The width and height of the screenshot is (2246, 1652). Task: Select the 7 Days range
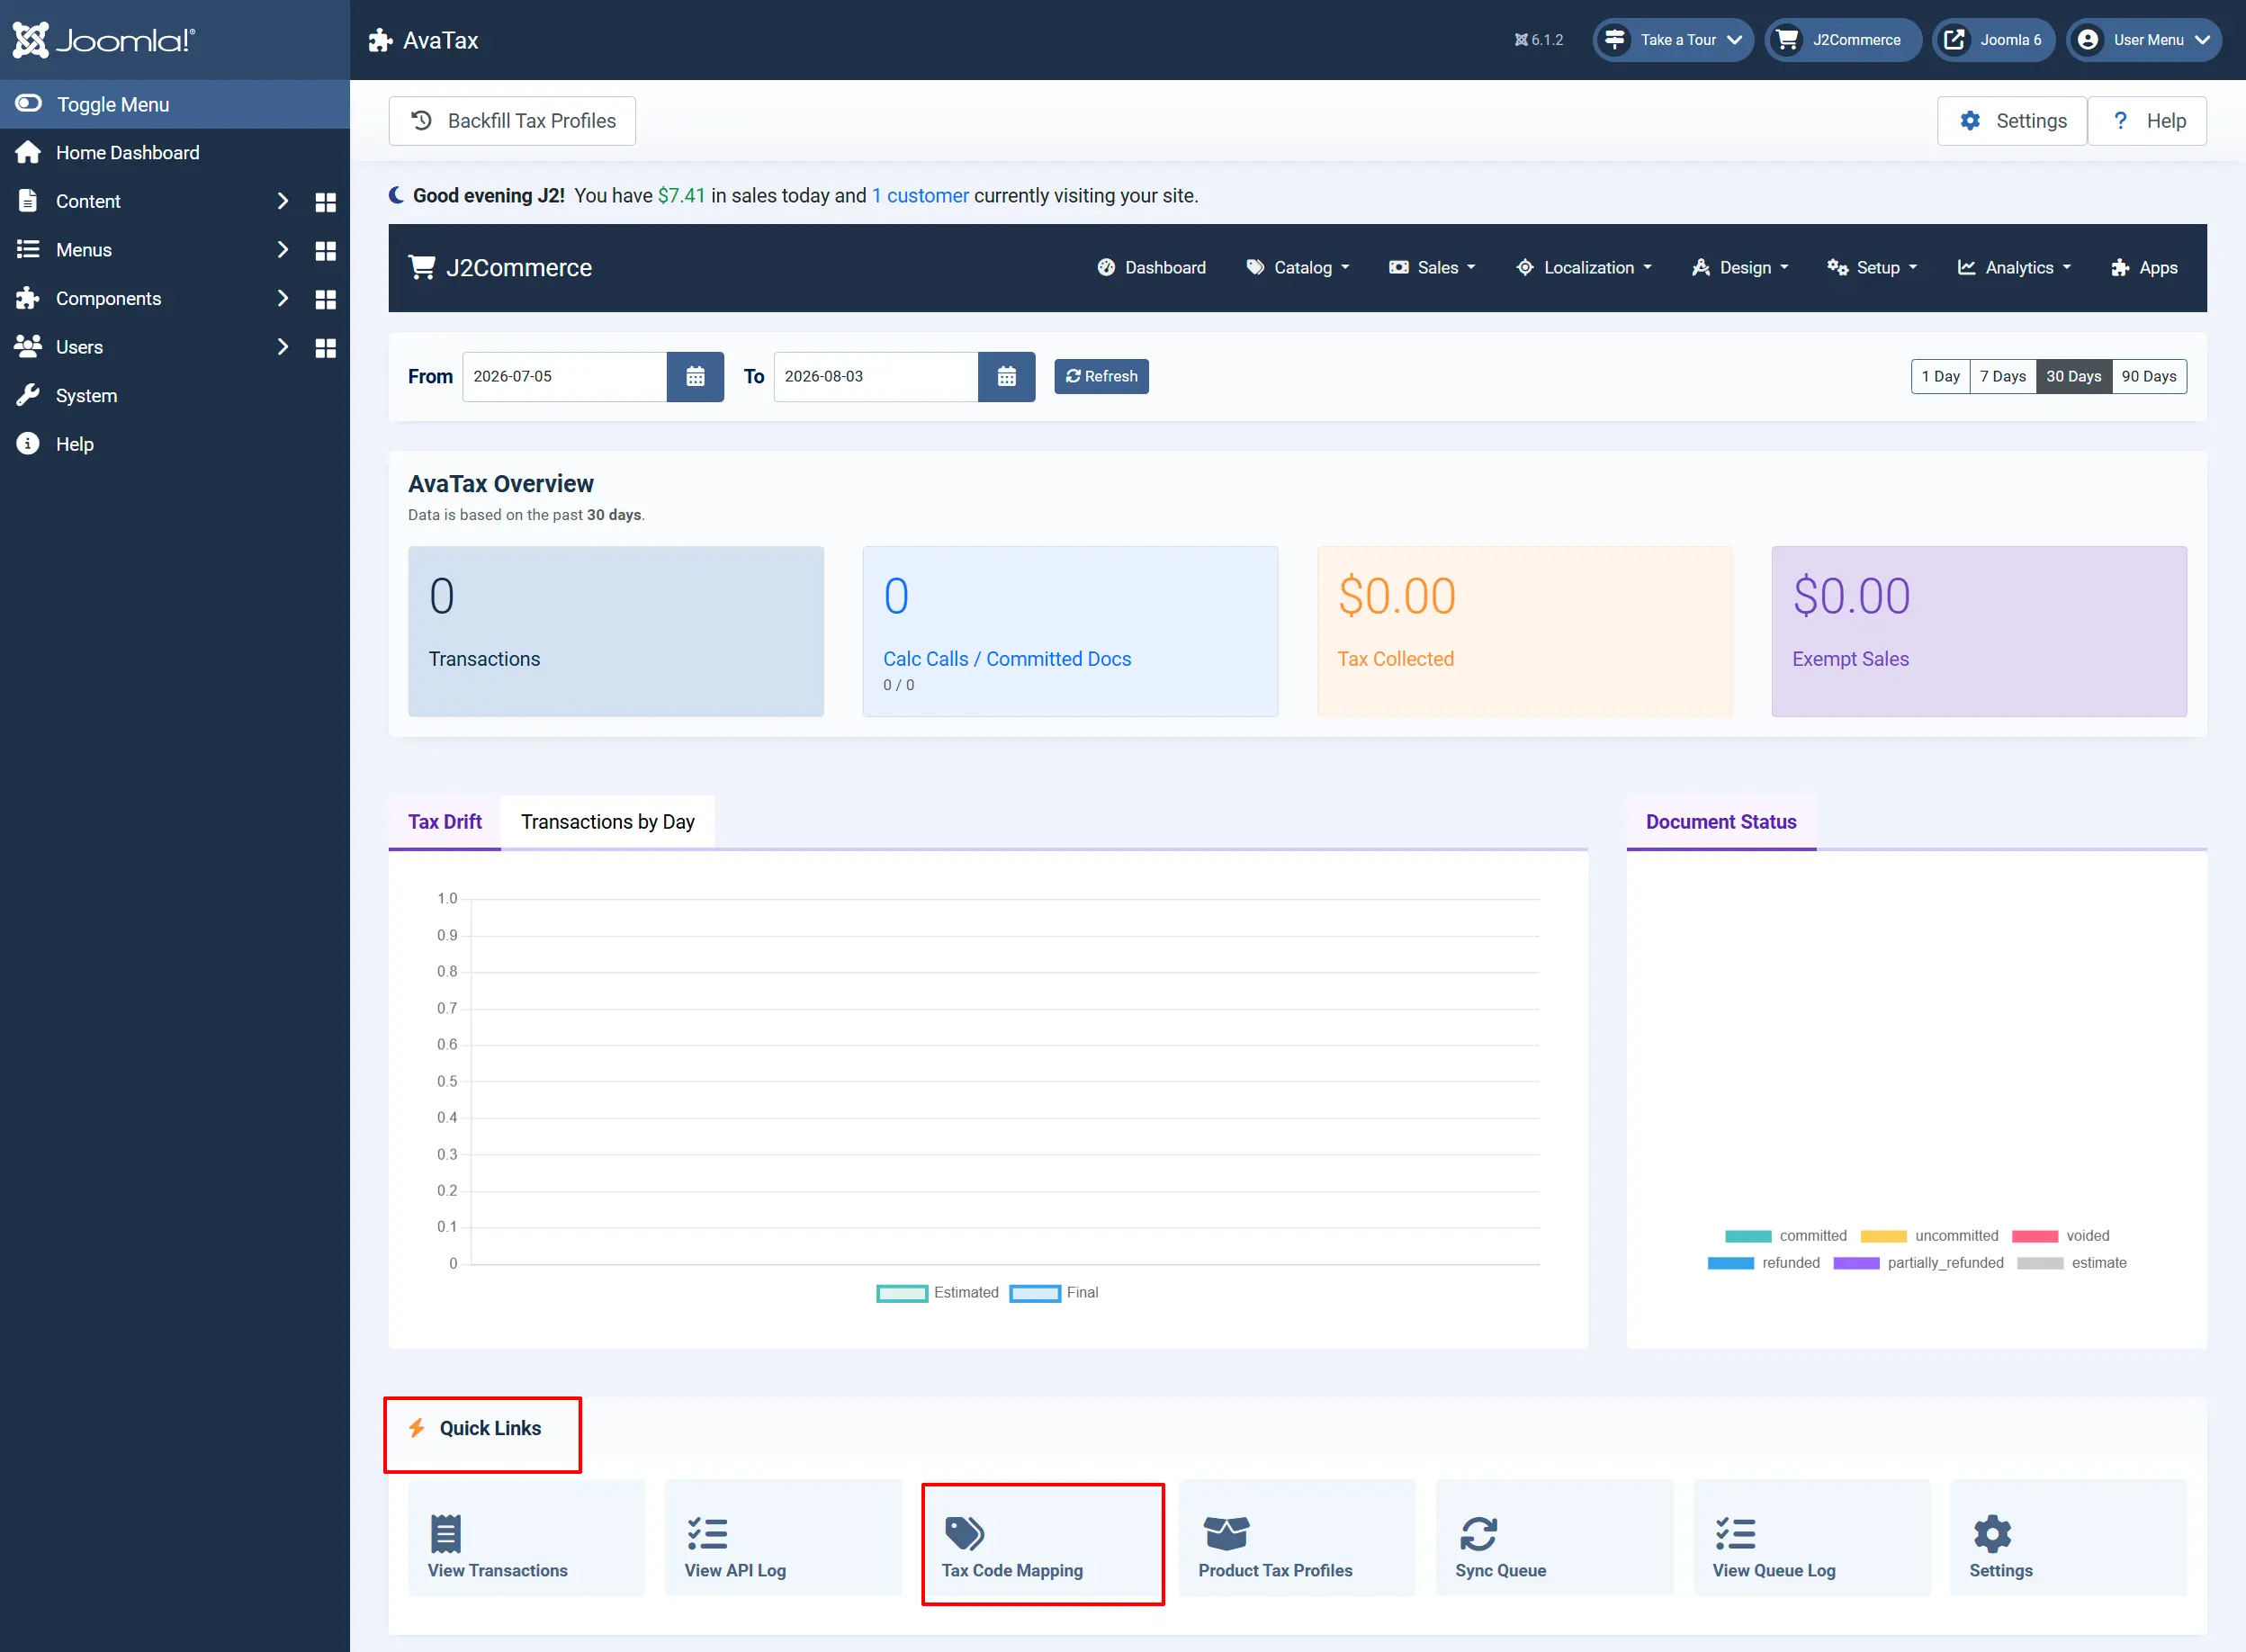point(2003,377)
